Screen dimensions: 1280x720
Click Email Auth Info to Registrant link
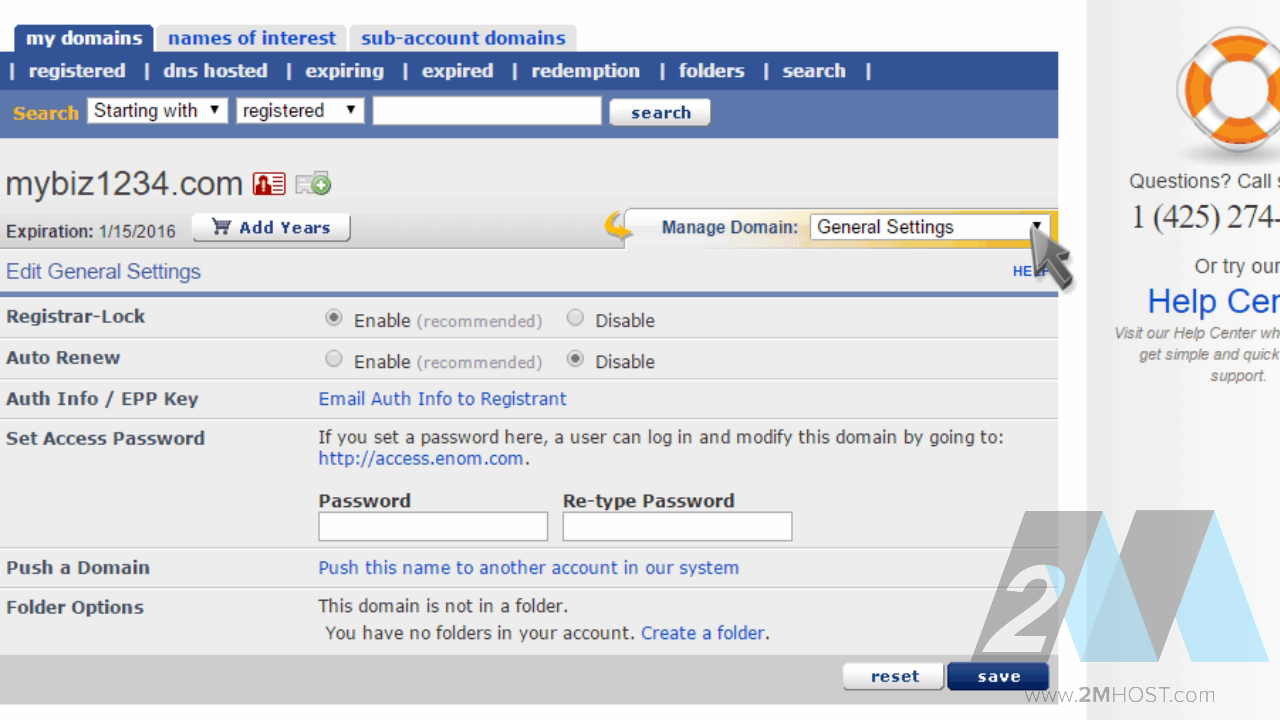[442, 399]
